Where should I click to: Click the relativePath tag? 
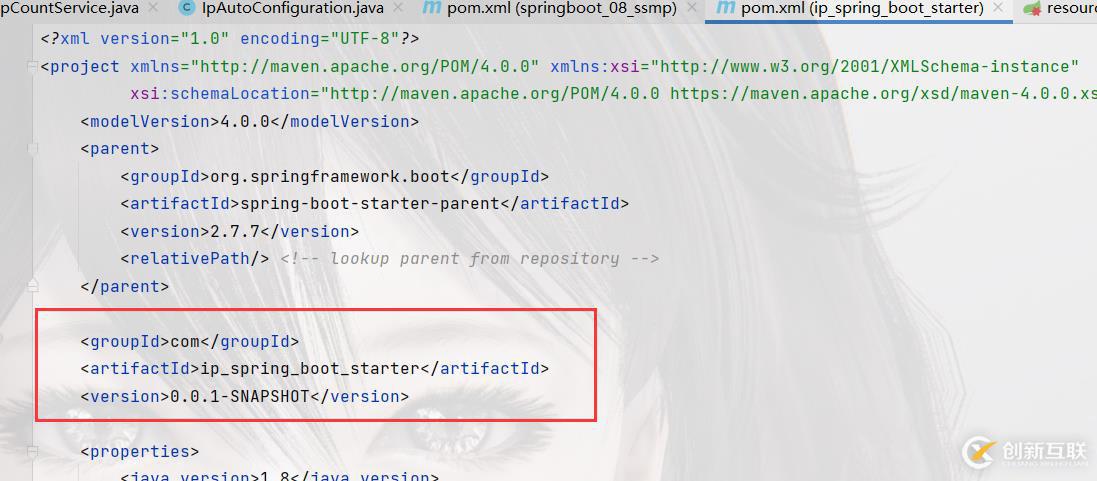click(194, 259)
